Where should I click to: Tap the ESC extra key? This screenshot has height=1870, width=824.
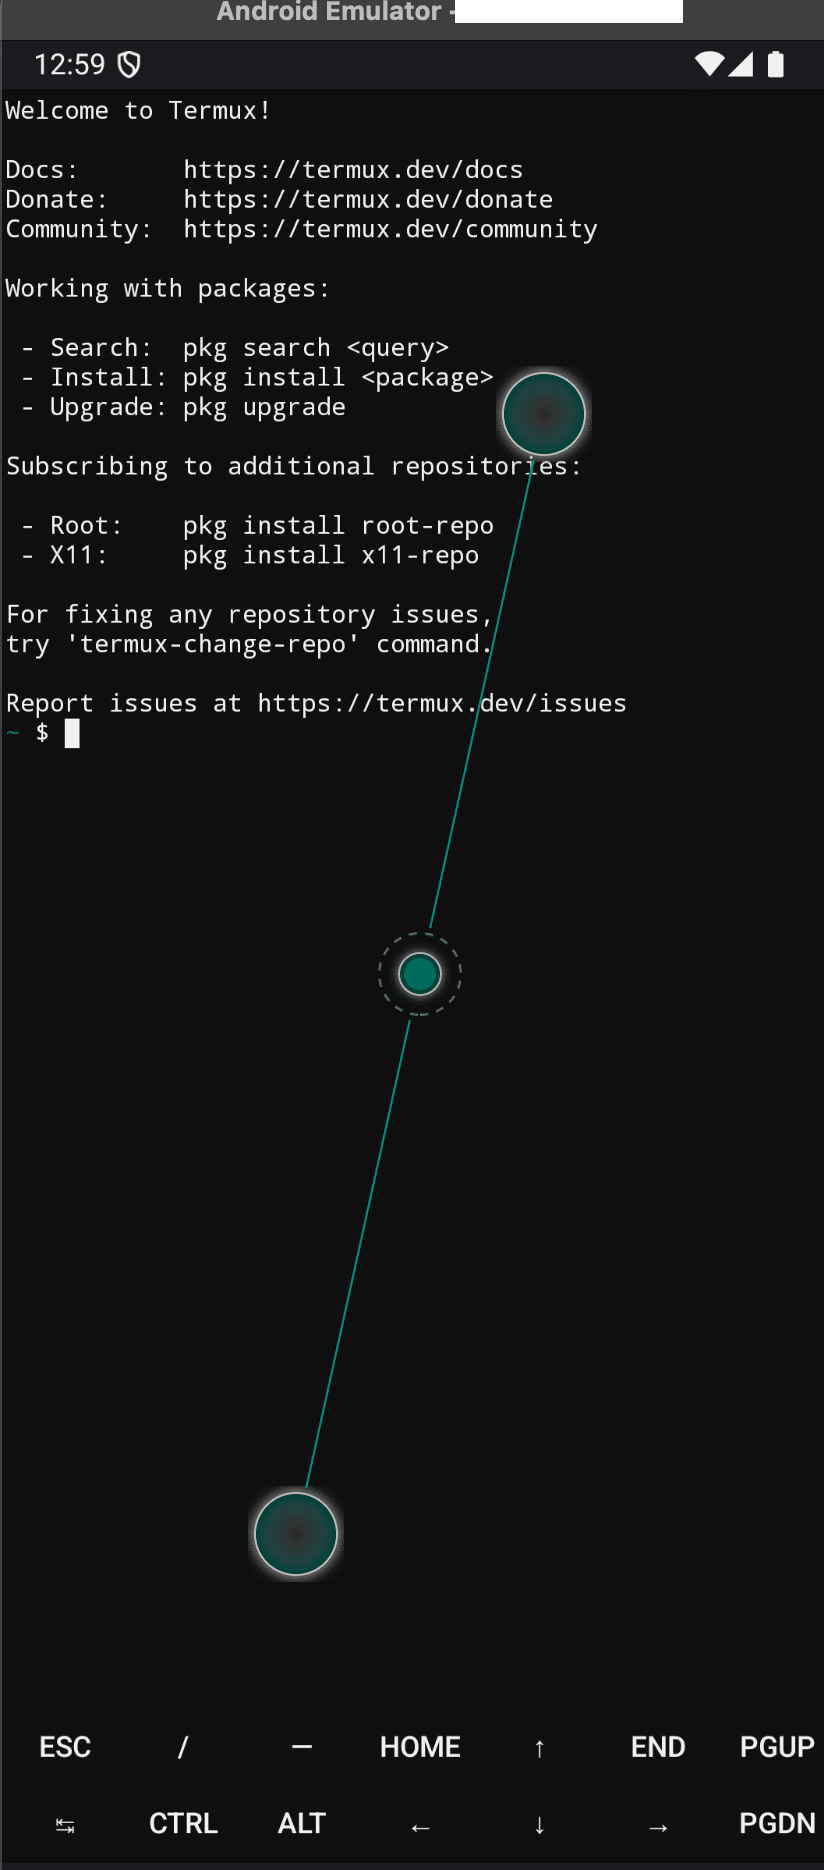click(x=65, y=1747)
